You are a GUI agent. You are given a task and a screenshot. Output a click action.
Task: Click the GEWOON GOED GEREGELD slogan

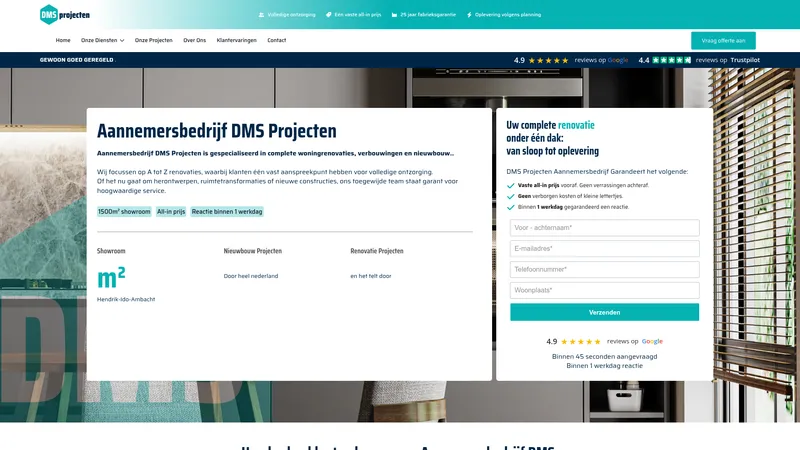coord(77,60)
